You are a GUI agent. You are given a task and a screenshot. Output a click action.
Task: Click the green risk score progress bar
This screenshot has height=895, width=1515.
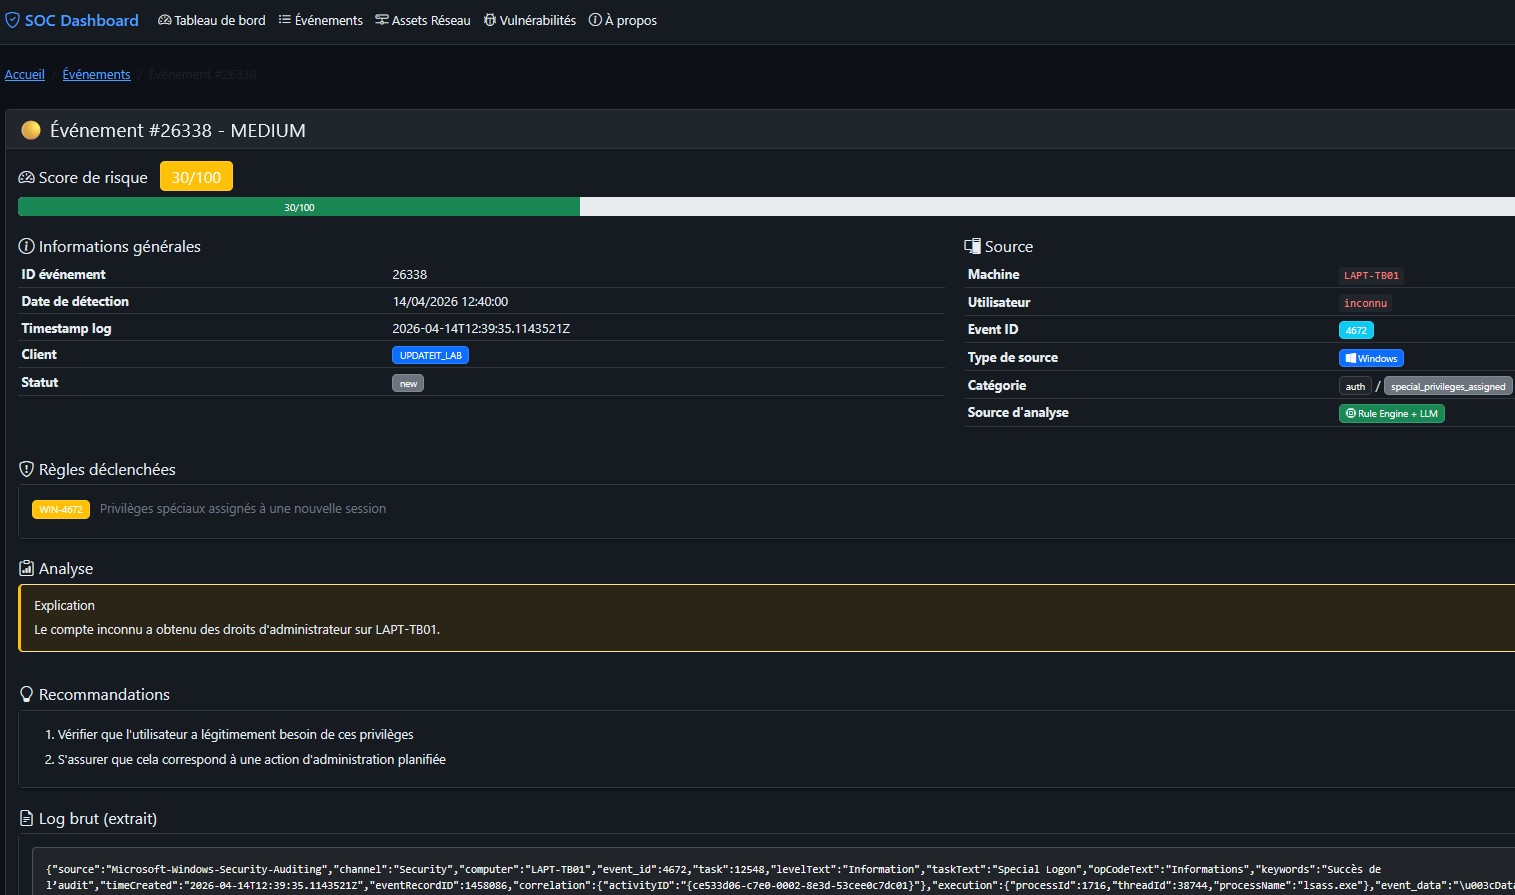(x=299, y=207)
